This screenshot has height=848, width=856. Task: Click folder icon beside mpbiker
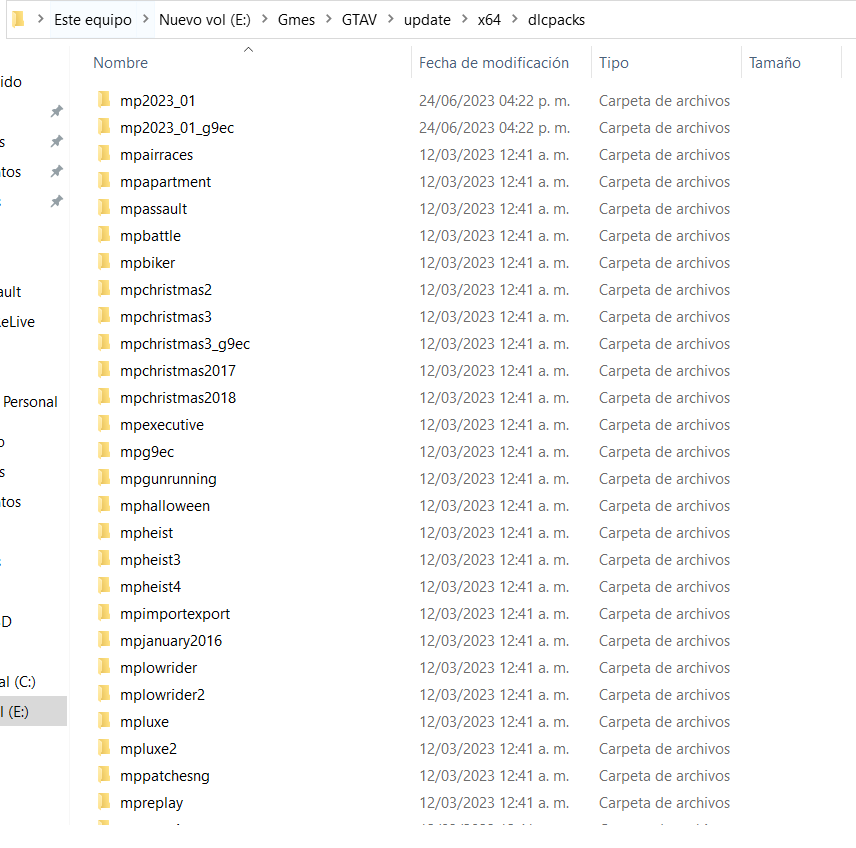pyautogui.click(x=104, y=262)
